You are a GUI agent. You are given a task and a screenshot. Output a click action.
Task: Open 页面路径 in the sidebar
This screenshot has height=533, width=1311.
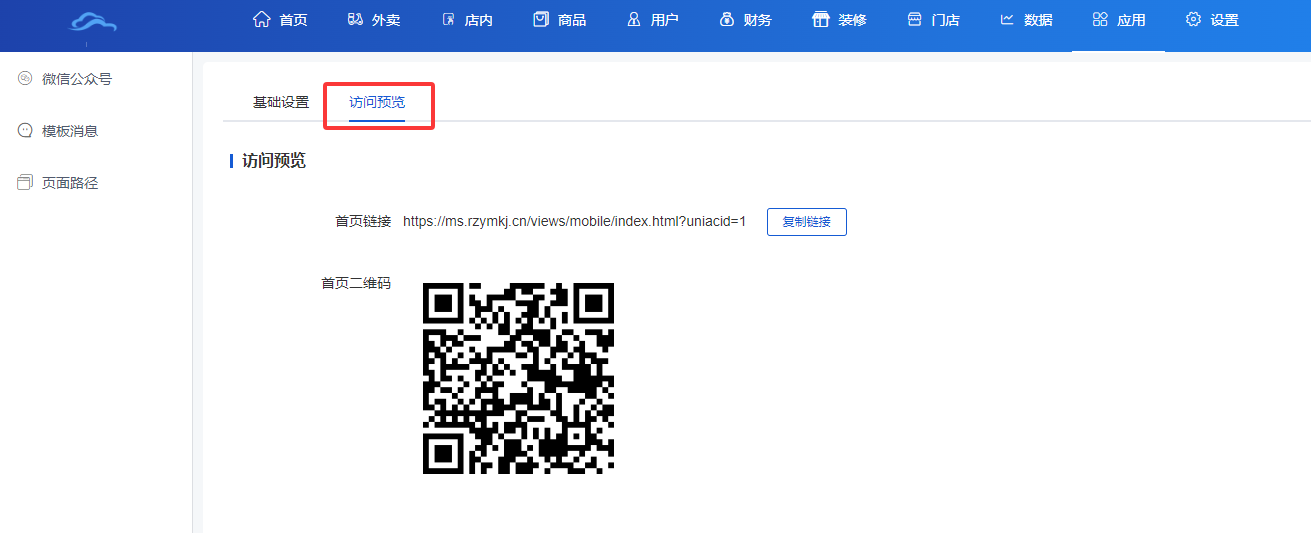(x=70, y=183)
